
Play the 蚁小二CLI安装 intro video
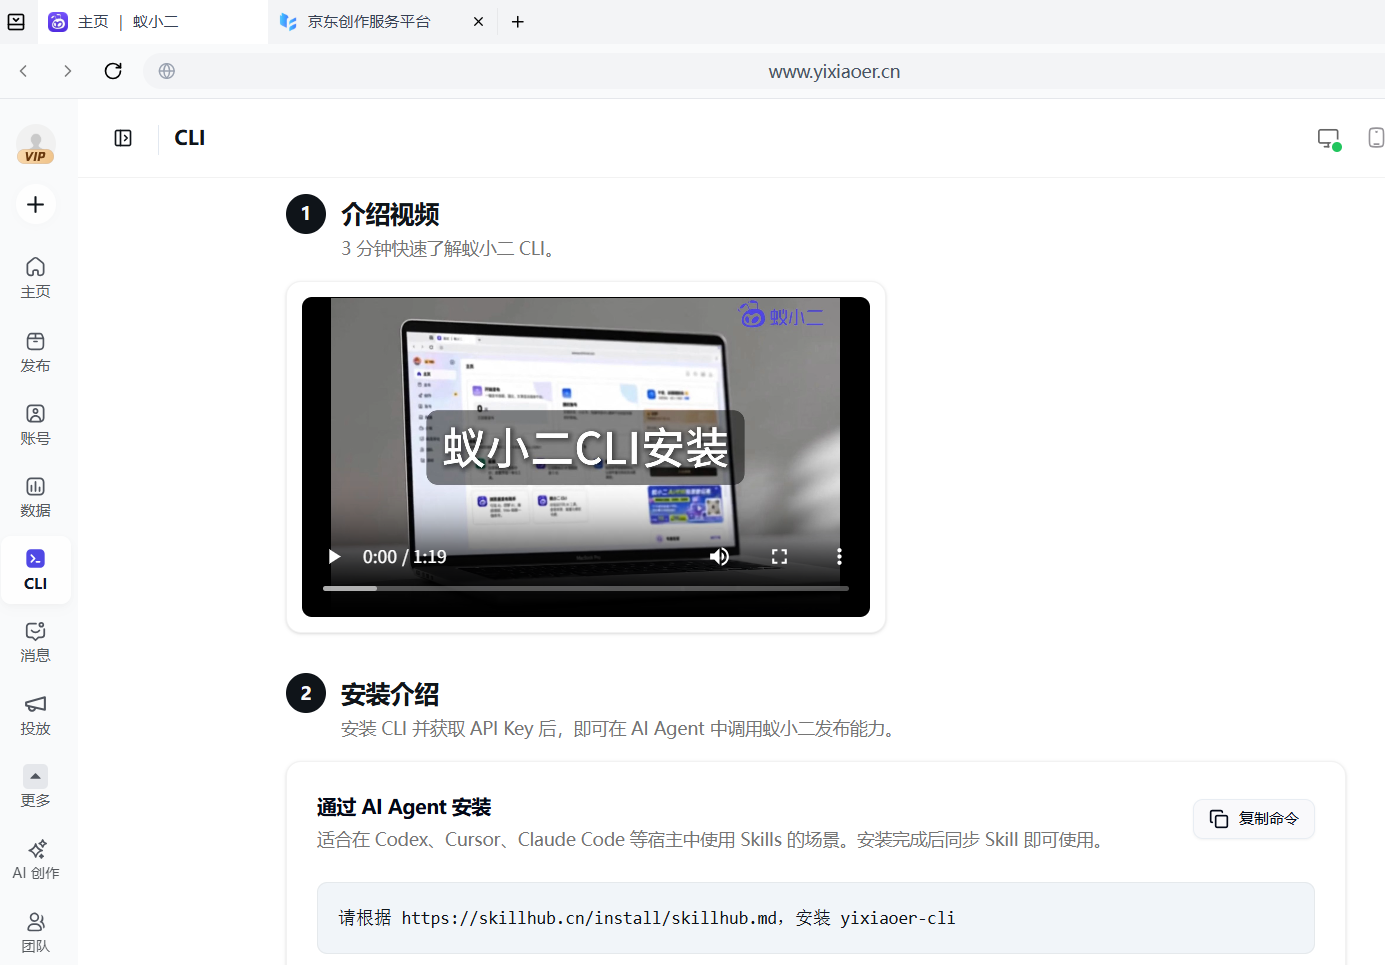(335, 557)
